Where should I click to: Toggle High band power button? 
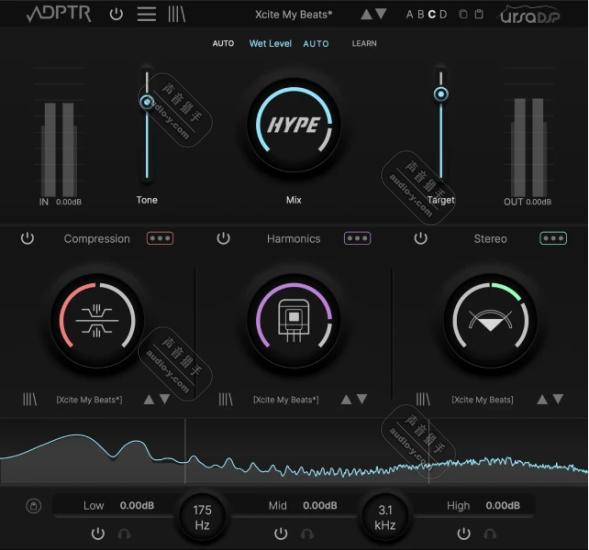(x=464, y=533)
